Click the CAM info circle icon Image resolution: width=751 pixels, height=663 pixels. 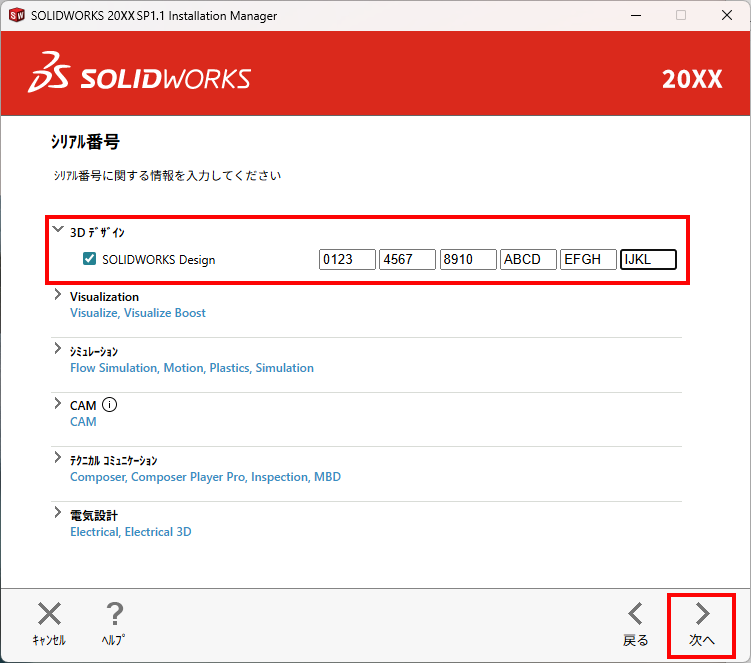coord(109,405)
